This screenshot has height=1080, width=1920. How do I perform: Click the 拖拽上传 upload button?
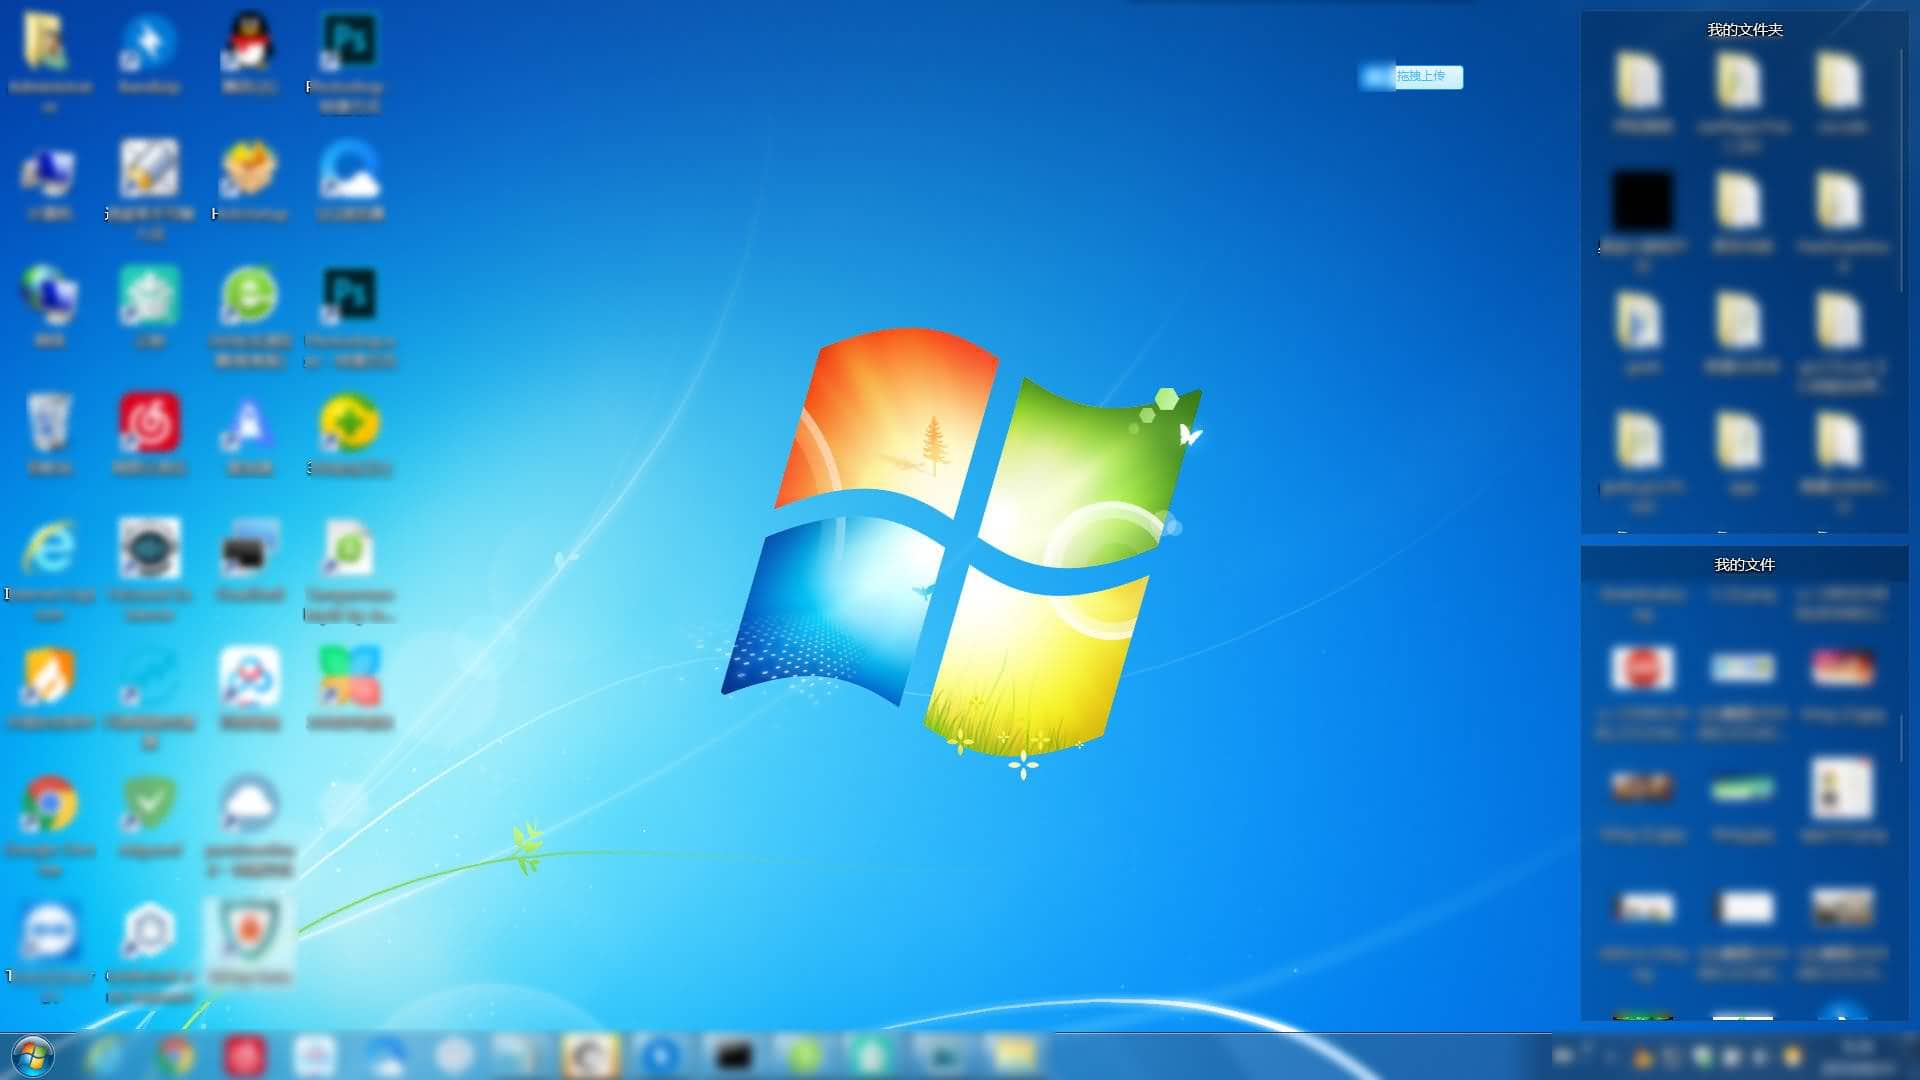point(1411,76)
